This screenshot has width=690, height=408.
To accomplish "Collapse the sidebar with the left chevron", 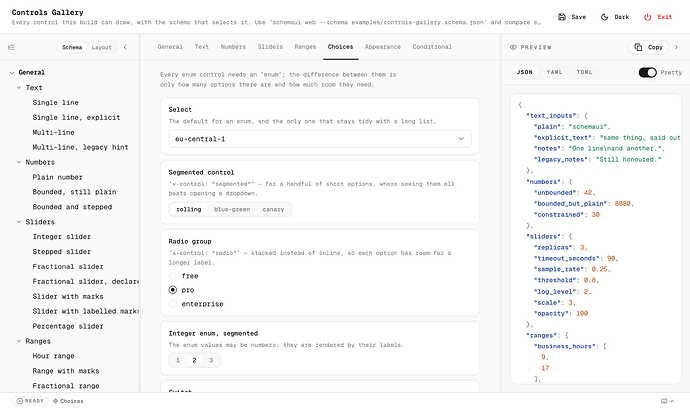I will coord(125,47).
